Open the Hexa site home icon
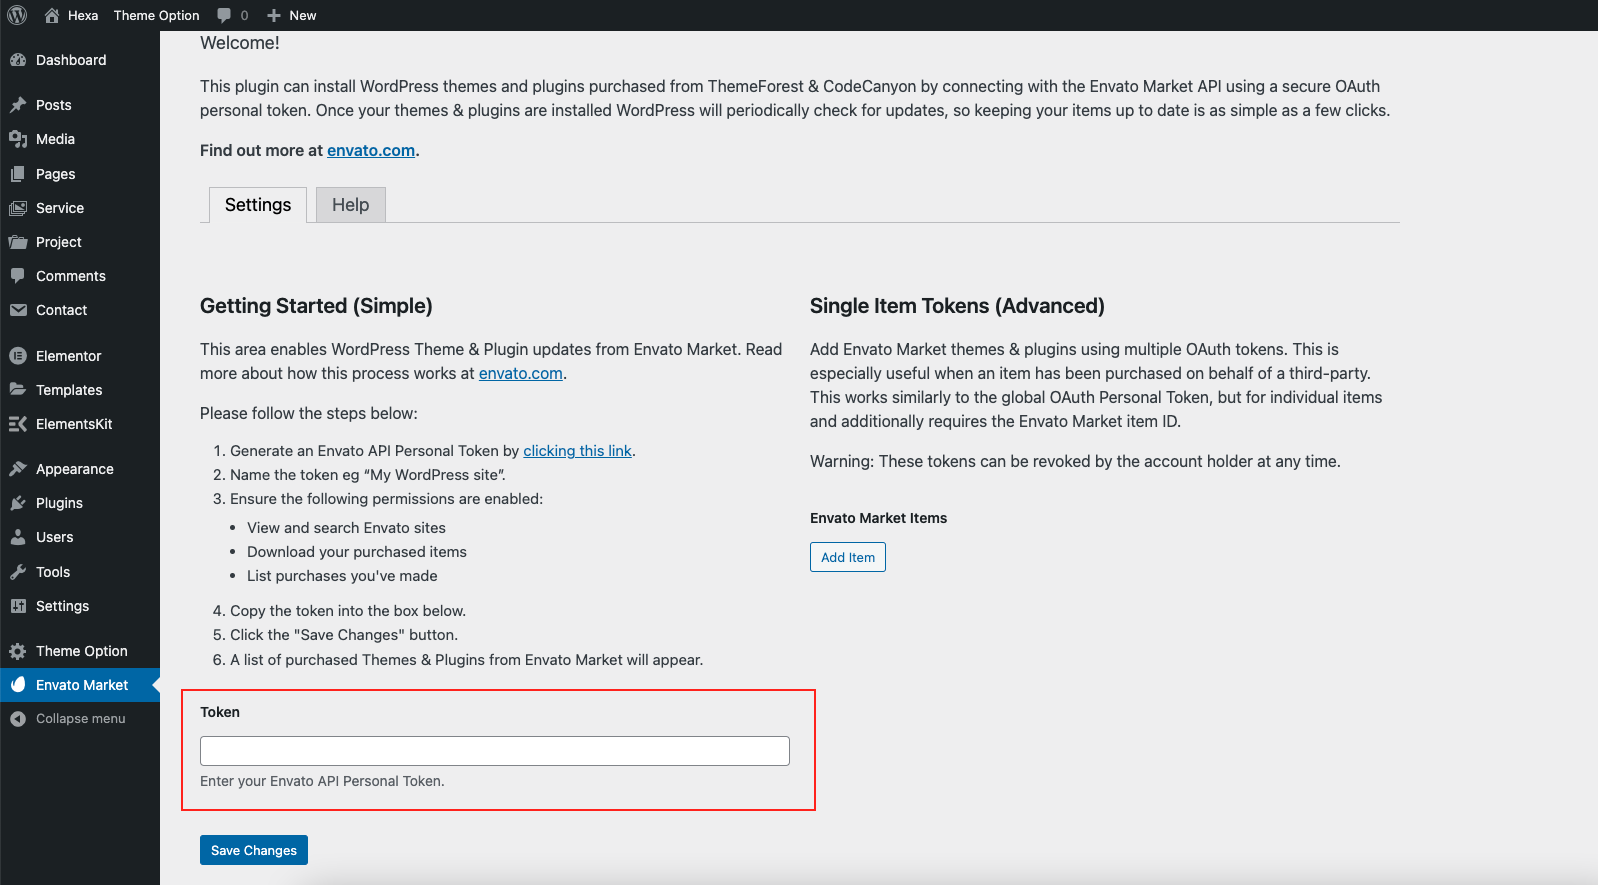The width and height of the screenshot is (1598, 885). 52,15
